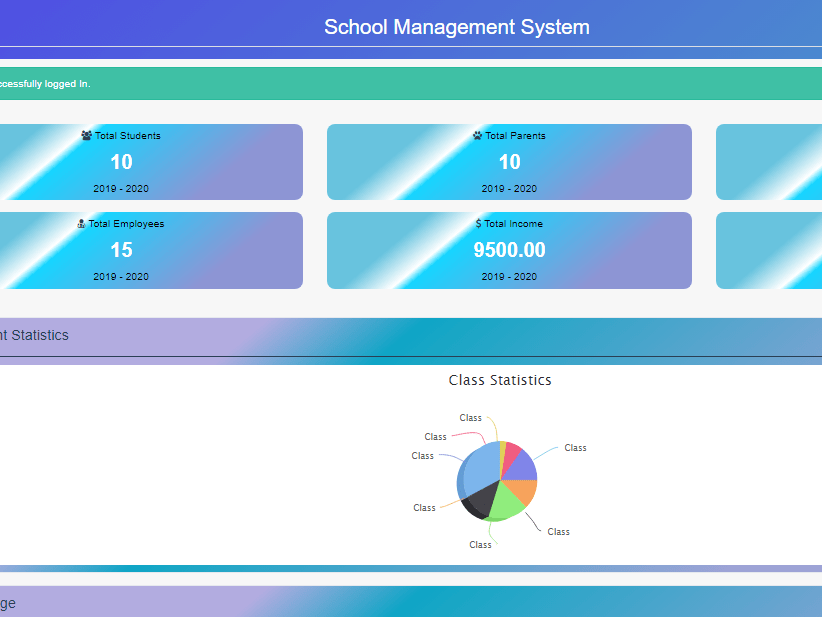The image size is (822, 617).
Task: Select the purple pie slice
Action: (522, 468)
